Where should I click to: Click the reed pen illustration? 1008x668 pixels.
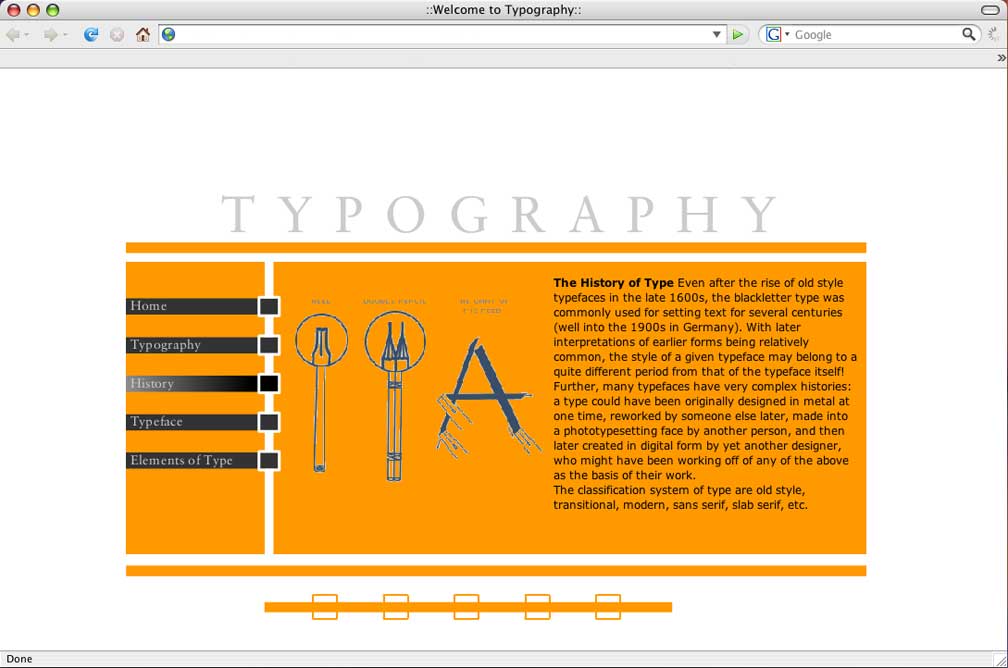point(320,390)
